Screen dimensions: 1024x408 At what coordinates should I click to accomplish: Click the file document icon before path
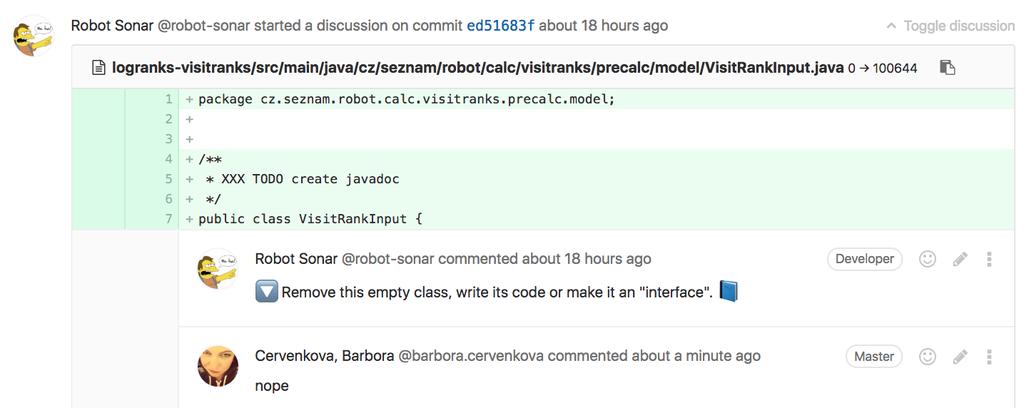[x=99, y=67]
